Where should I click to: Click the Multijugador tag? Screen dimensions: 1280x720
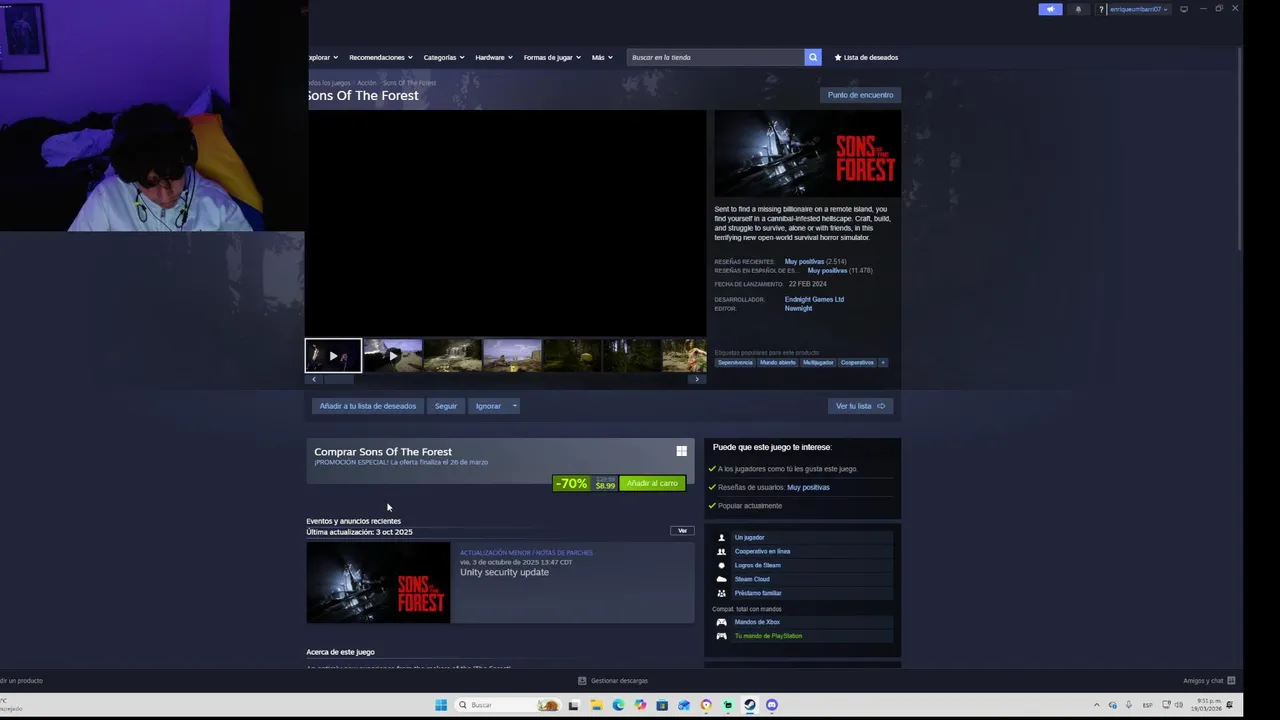(x=818, y=362)
